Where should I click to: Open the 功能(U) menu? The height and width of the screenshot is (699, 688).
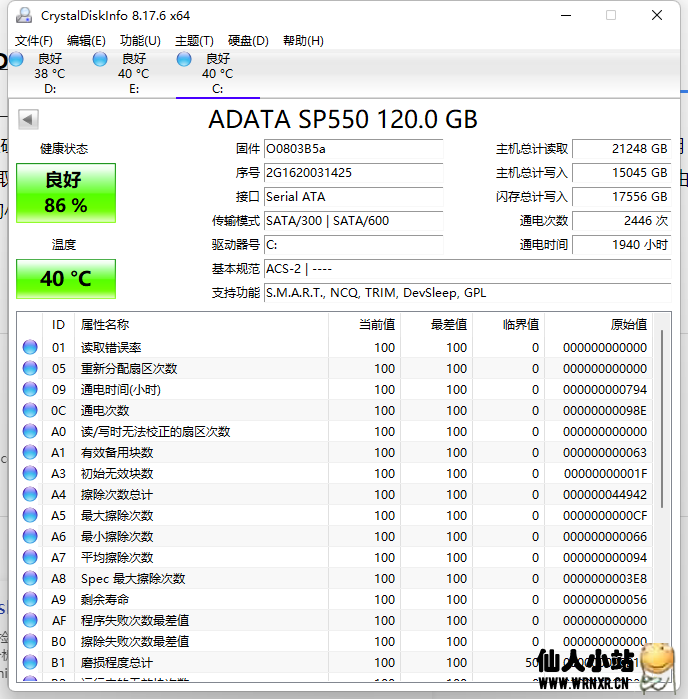pyautogui.click(x=140, y=41)
